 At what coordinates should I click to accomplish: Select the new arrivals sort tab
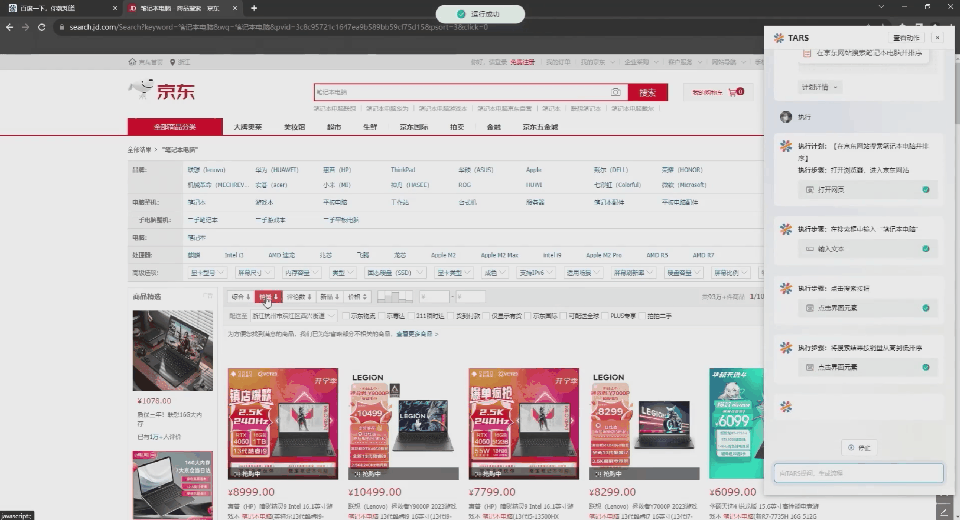pos(329,296)
